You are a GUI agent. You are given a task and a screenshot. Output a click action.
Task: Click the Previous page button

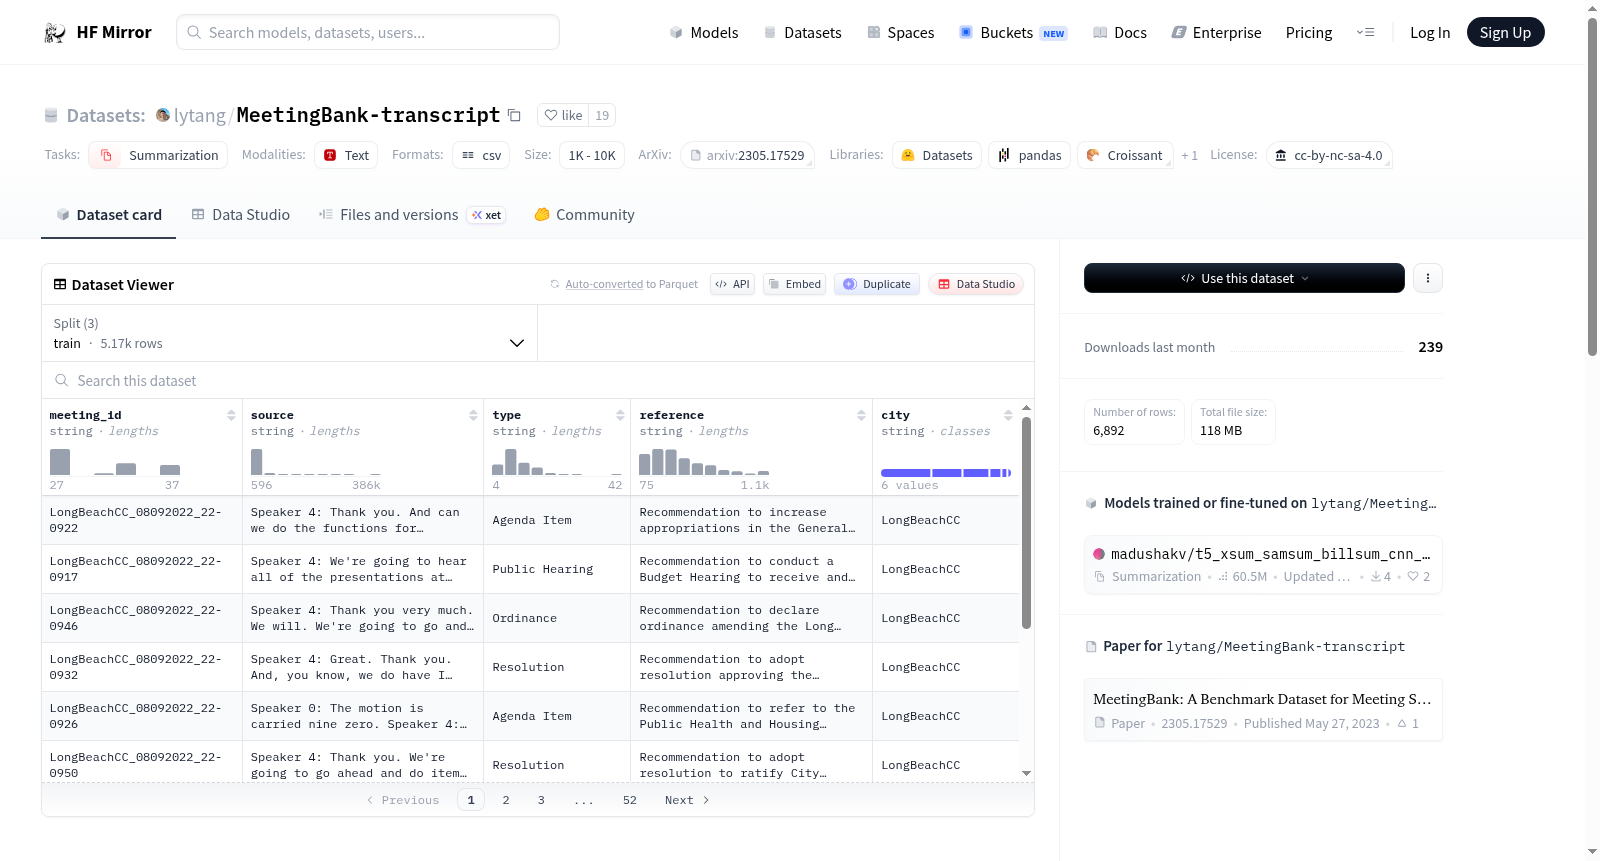[x=403, y=800]
